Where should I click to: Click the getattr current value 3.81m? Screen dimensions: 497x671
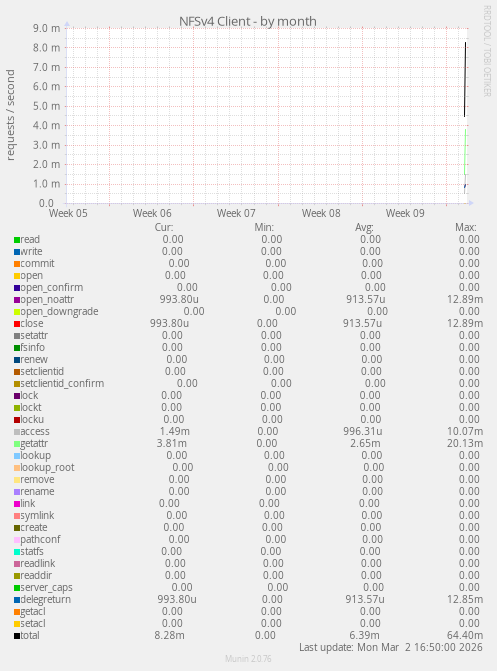point(172,444)
